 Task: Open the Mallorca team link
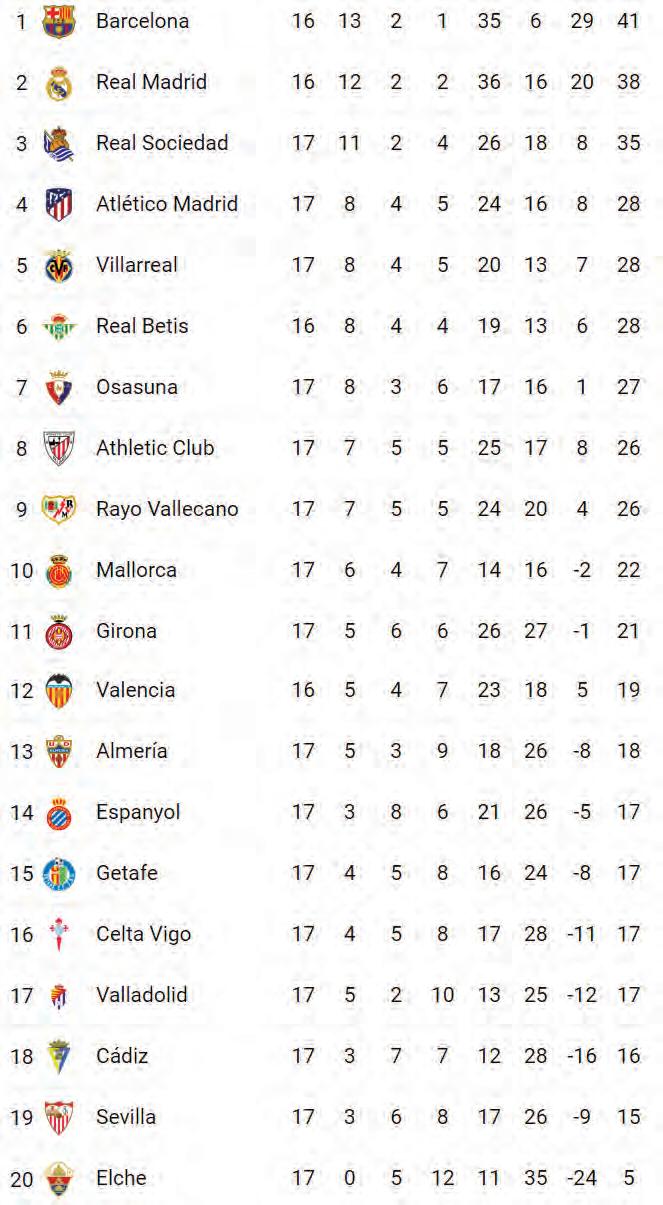(x=136, y=570)
